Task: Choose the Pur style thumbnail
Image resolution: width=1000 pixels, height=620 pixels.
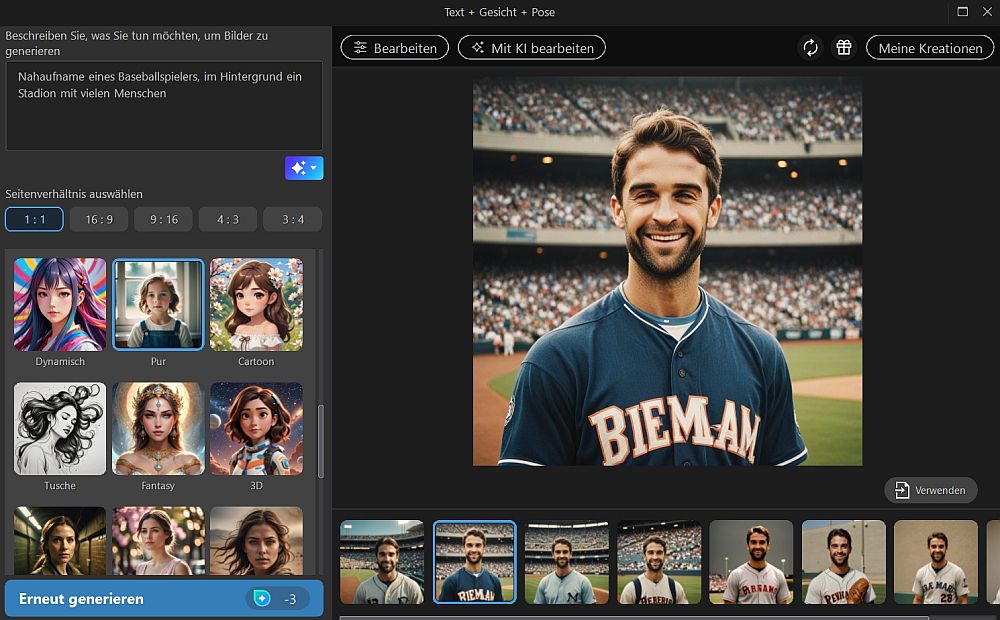Action: (158, 304)
